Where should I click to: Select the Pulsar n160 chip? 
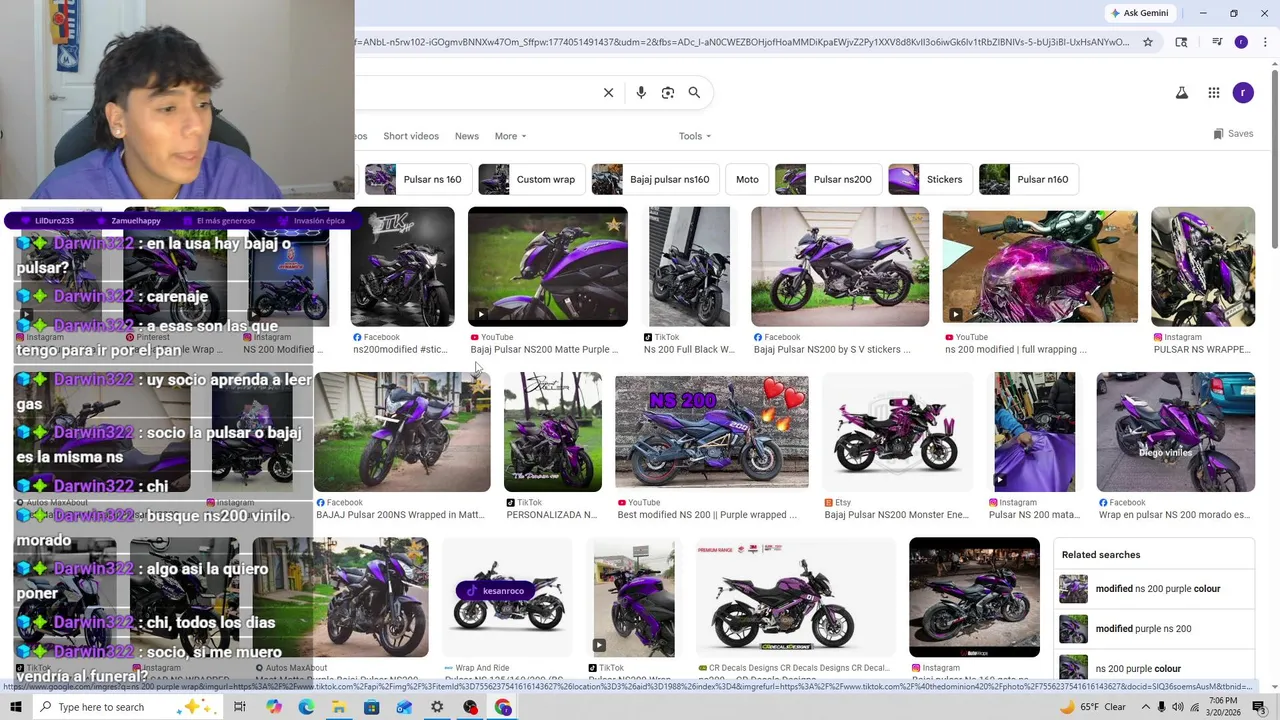[x=1027, y=180]
